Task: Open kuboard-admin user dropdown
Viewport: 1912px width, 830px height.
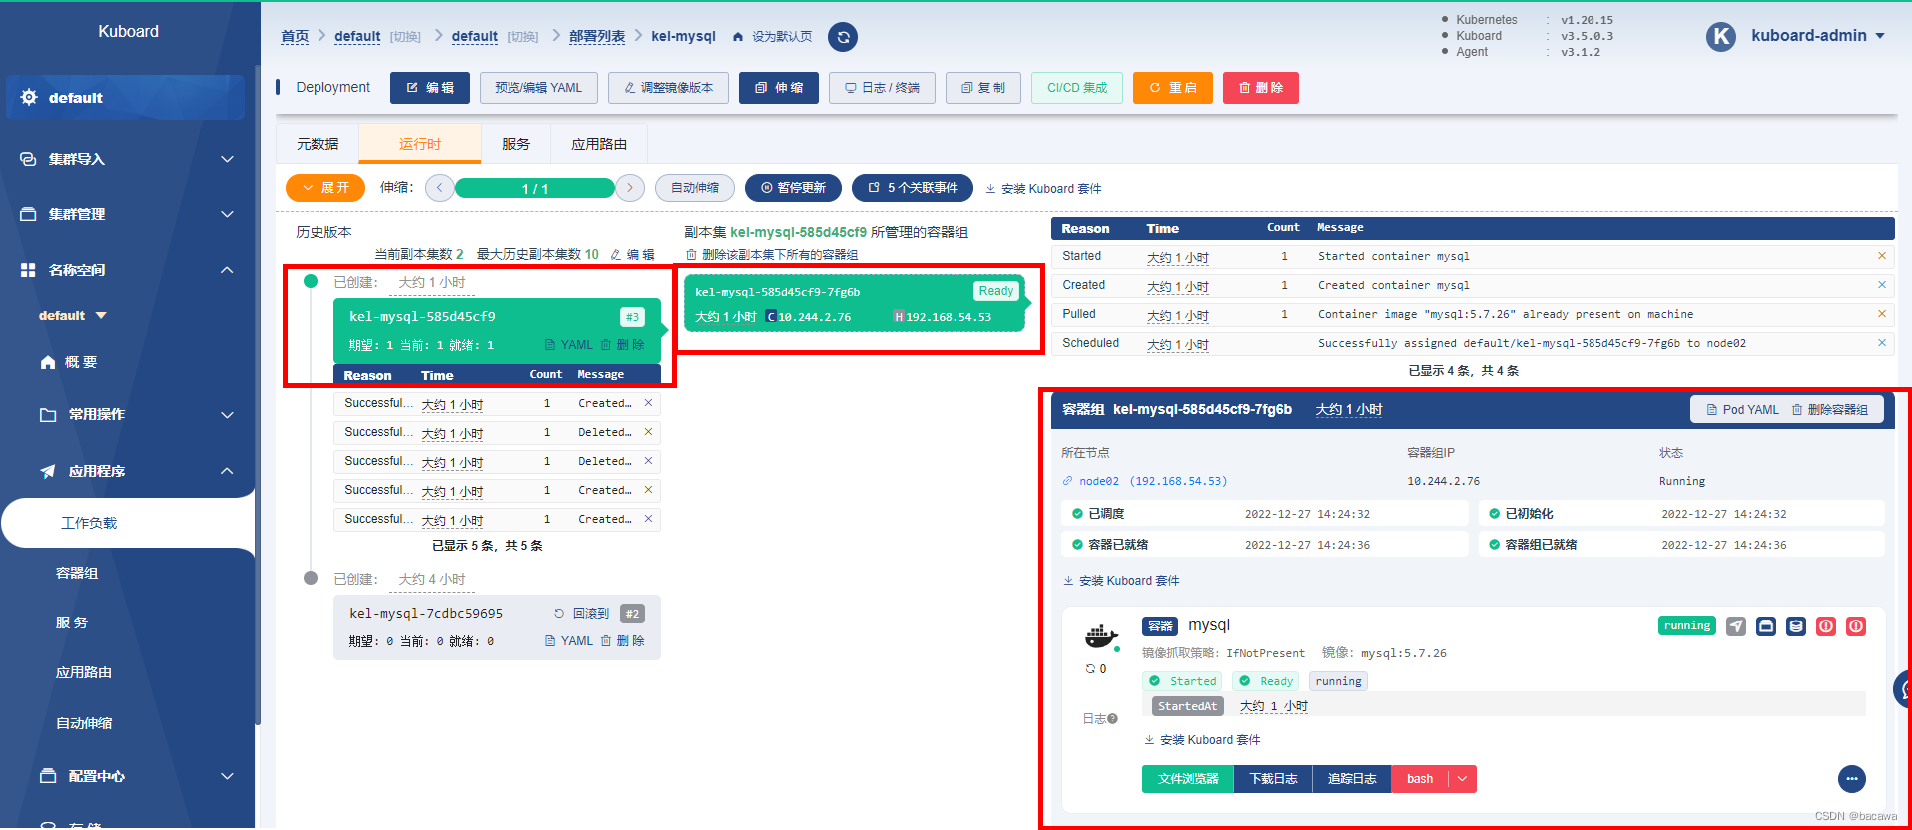Action: [1818, 36]
